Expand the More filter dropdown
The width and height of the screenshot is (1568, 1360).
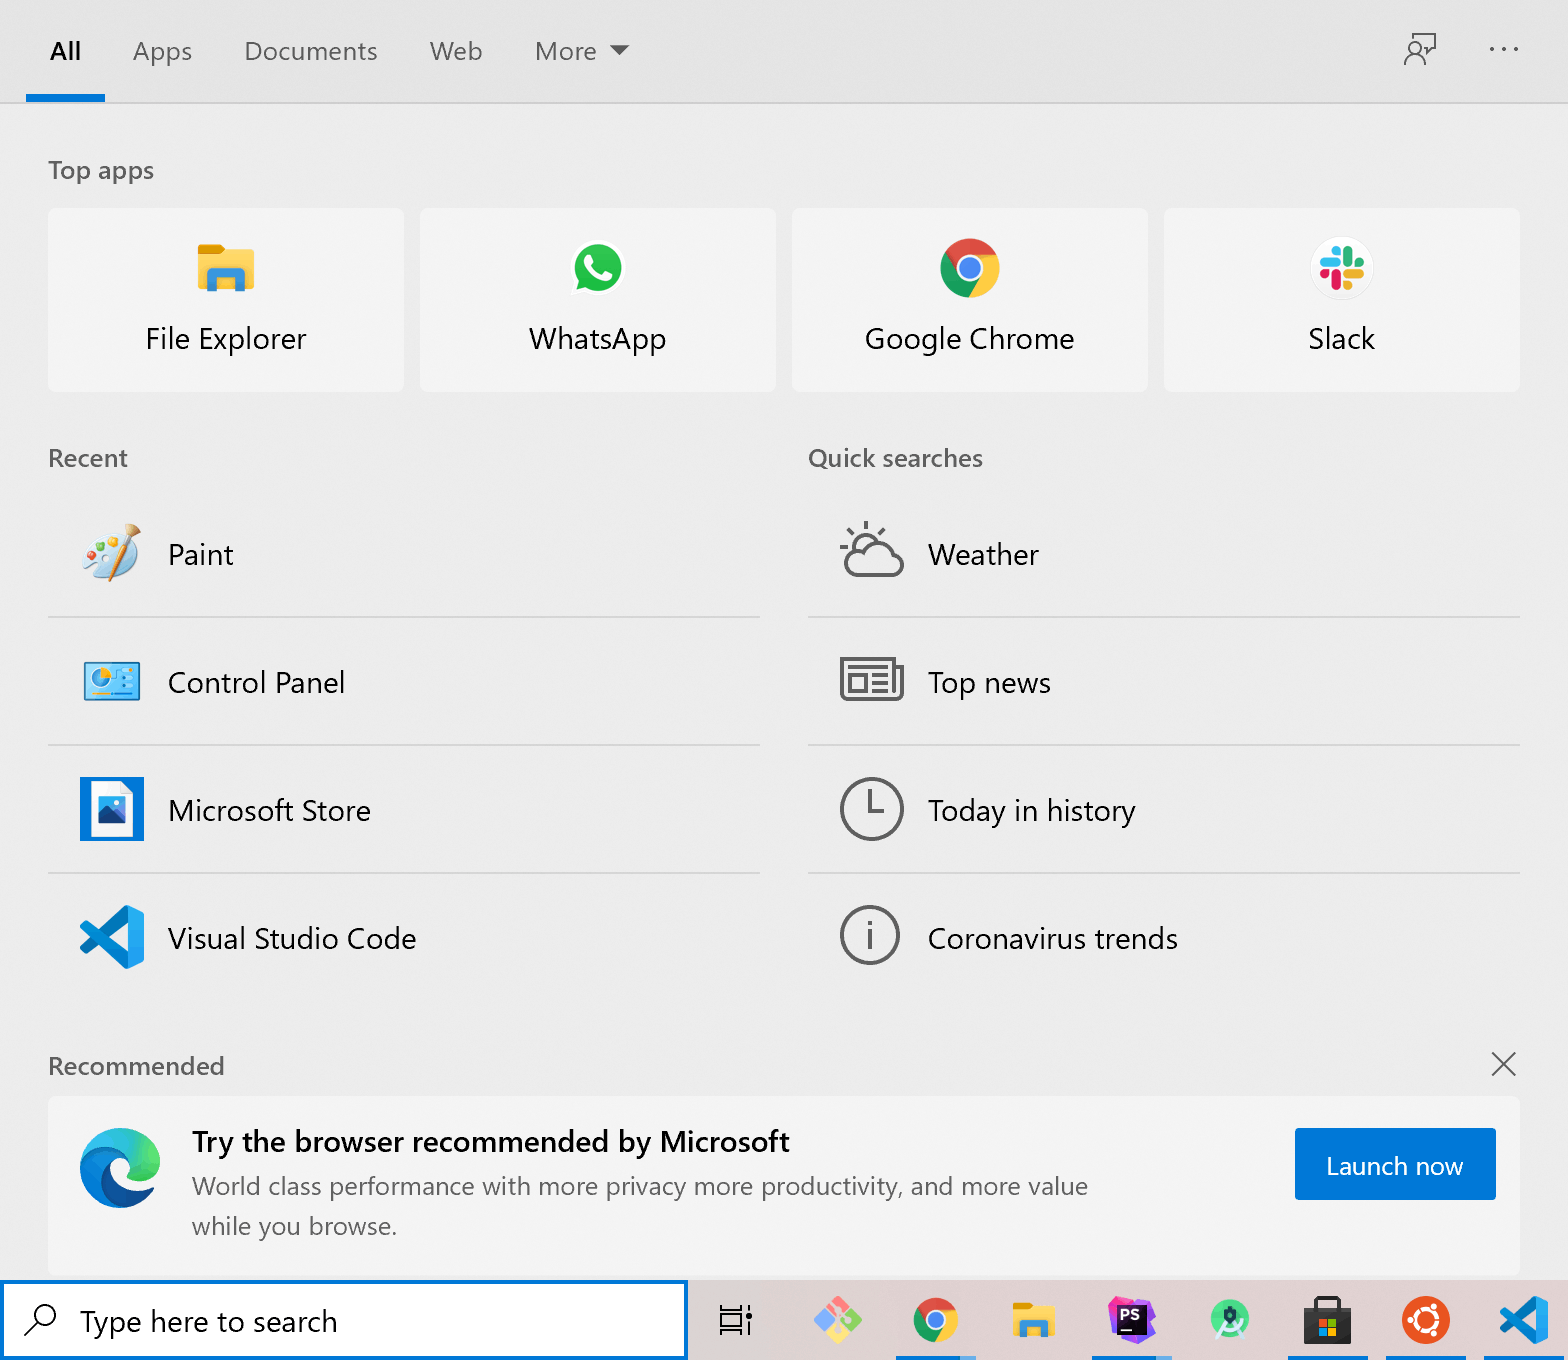(582, 51)
